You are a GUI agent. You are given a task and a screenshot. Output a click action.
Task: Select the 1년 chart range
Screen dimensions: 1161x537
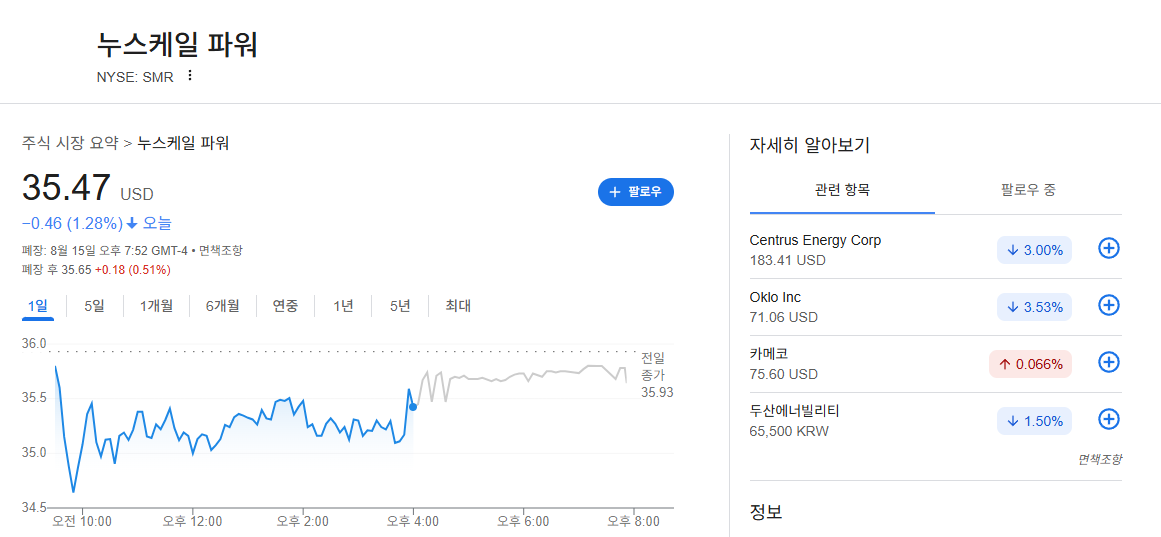tap(343, 305)
